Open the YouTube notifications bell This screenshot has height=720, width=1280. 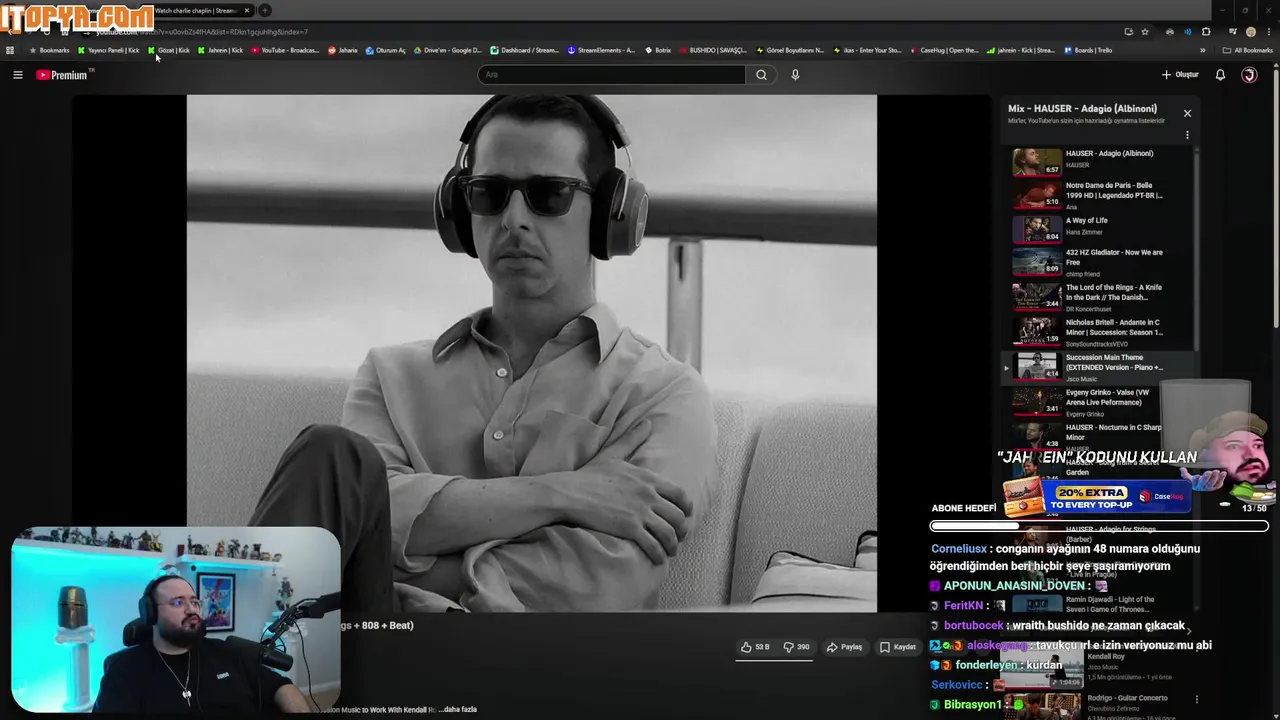tap(1220, 75)
